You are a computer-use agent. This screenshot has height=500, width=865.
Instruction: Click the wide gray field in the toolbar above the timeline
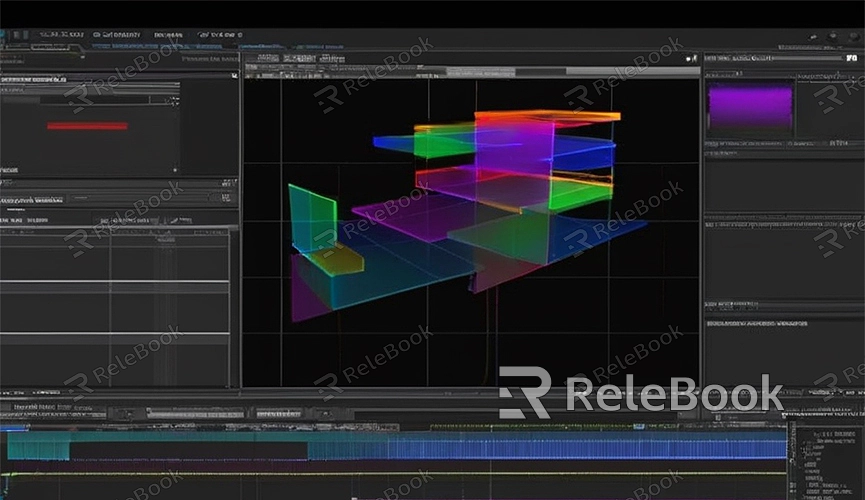[x=195, y=413]
